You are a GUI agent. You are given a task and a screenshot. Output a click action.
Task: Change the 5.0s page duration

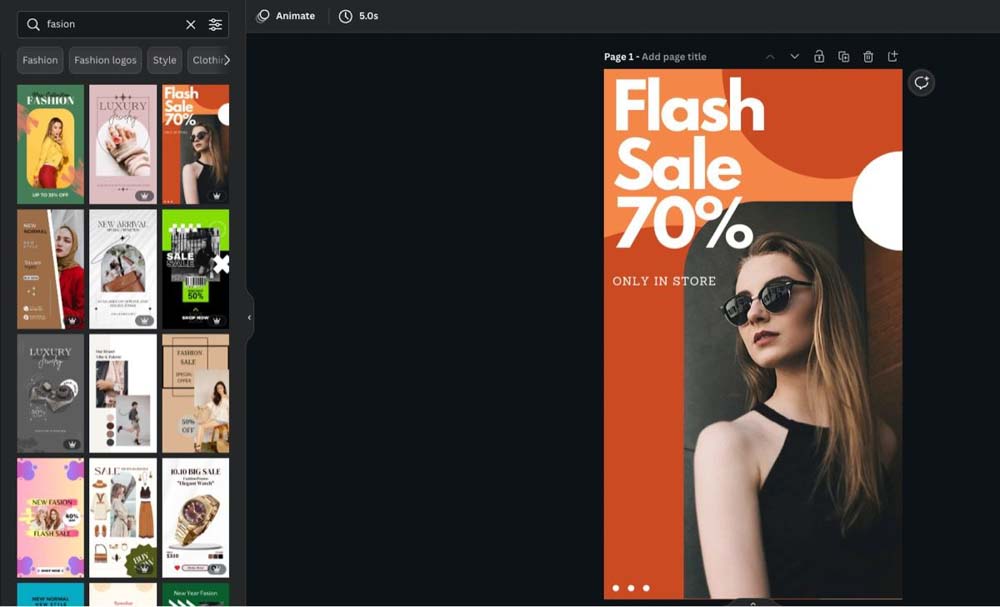358,16
